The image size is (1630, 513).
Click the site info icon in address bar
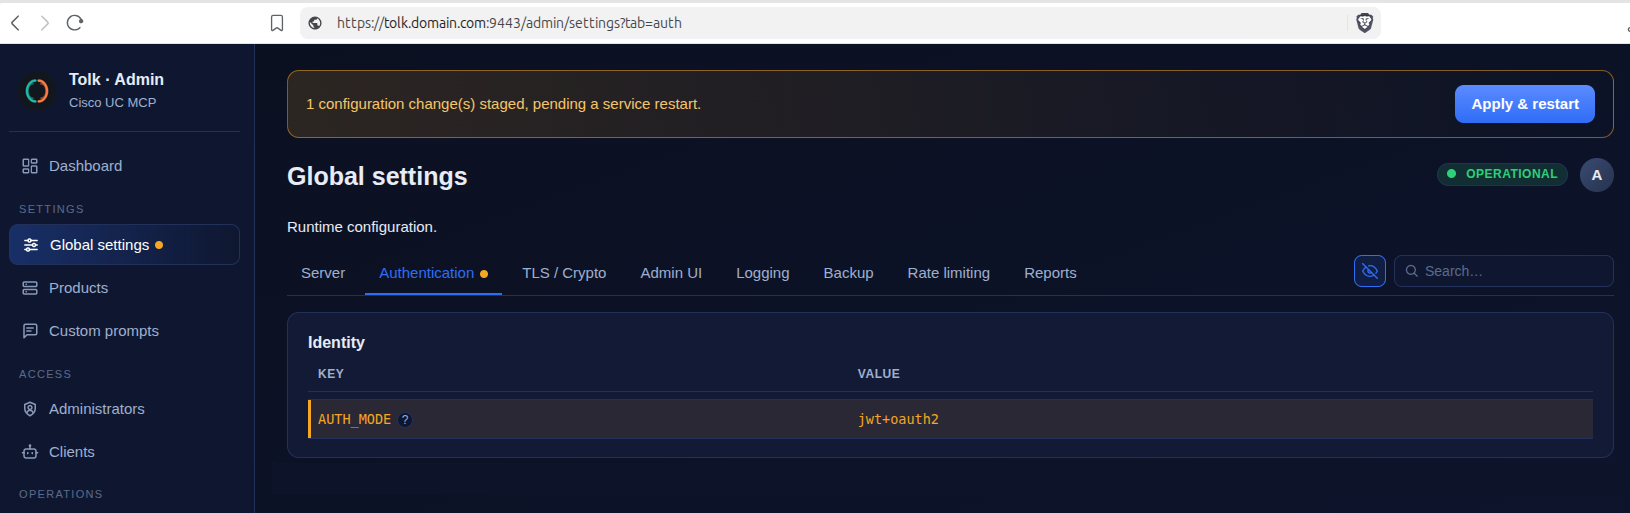click(315, 23)
